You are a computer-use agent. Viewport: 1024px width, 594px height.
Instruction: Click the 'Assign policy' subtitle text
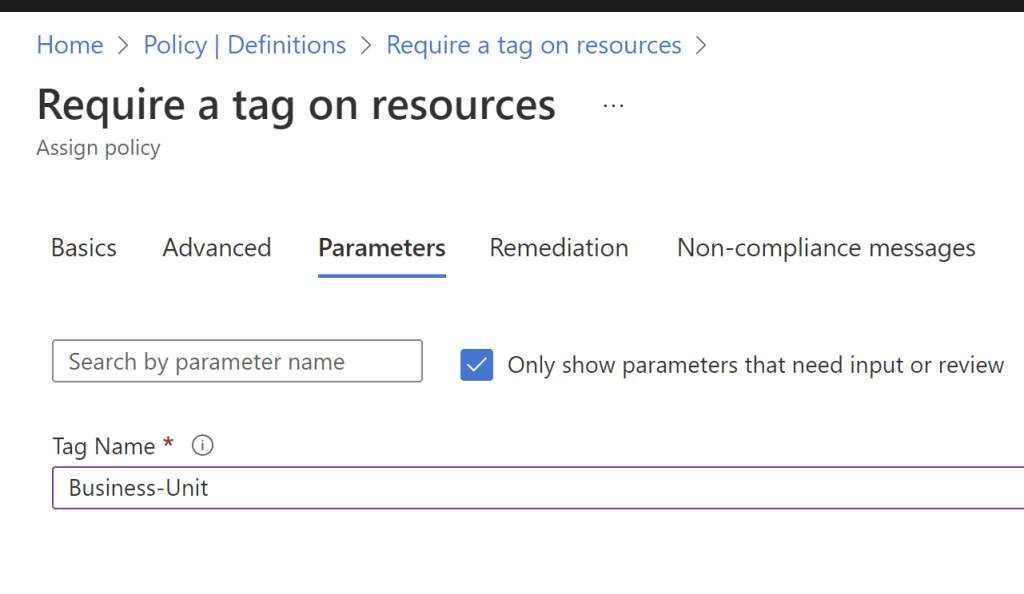98,148
